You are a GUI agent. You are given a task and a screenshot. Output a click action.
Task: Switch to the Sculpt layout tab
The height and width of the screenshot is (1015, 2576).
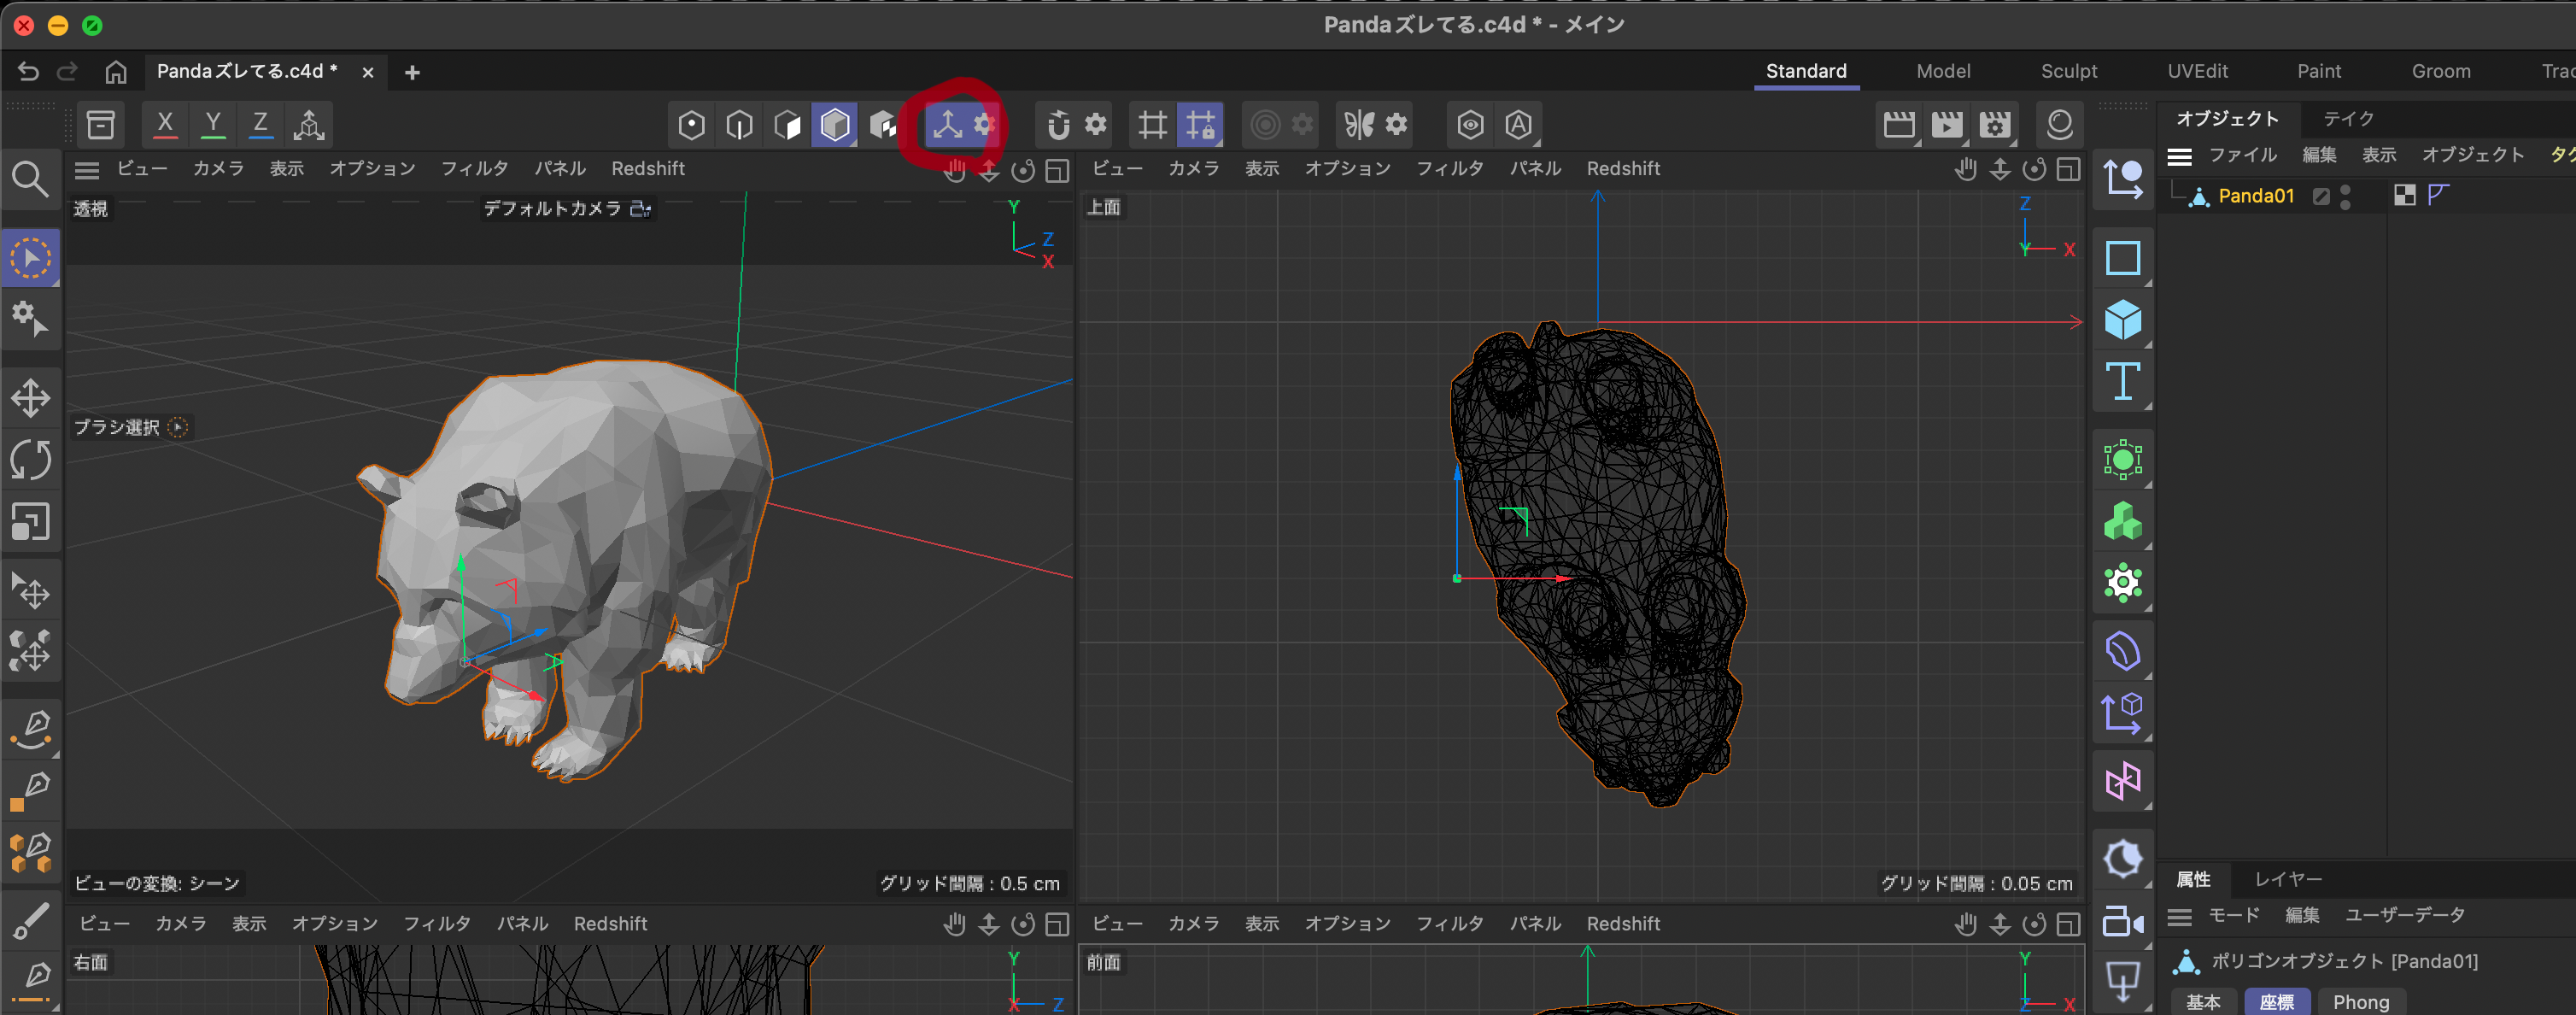point(2068,71)
